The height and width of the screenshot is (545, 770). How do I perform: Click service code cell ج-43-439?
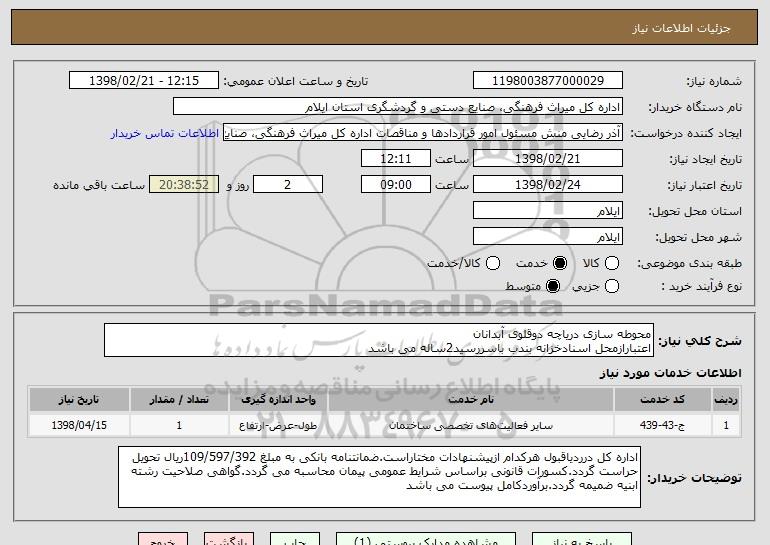(662, 425)
